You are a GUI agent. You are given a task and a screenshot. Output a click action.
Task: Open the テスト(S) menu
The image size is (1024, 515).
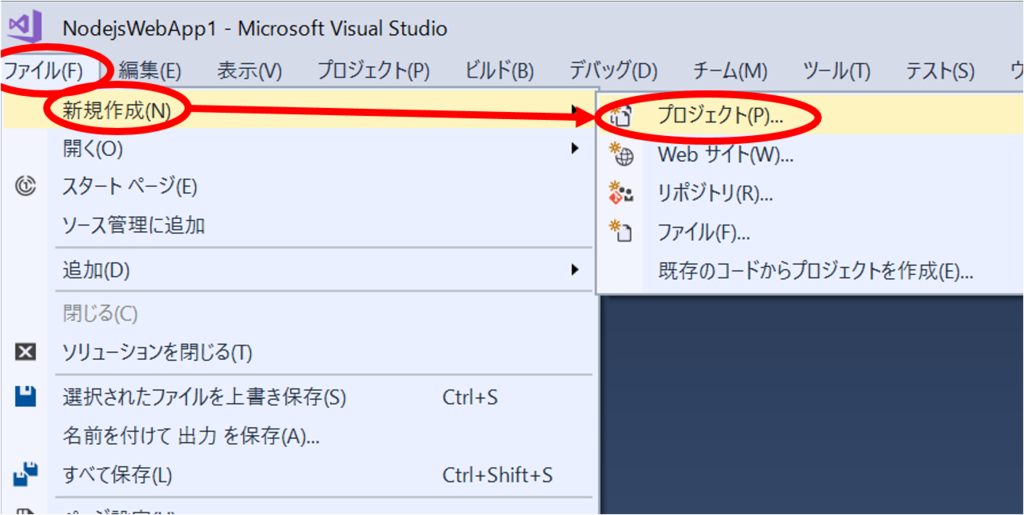pos(940,71)
